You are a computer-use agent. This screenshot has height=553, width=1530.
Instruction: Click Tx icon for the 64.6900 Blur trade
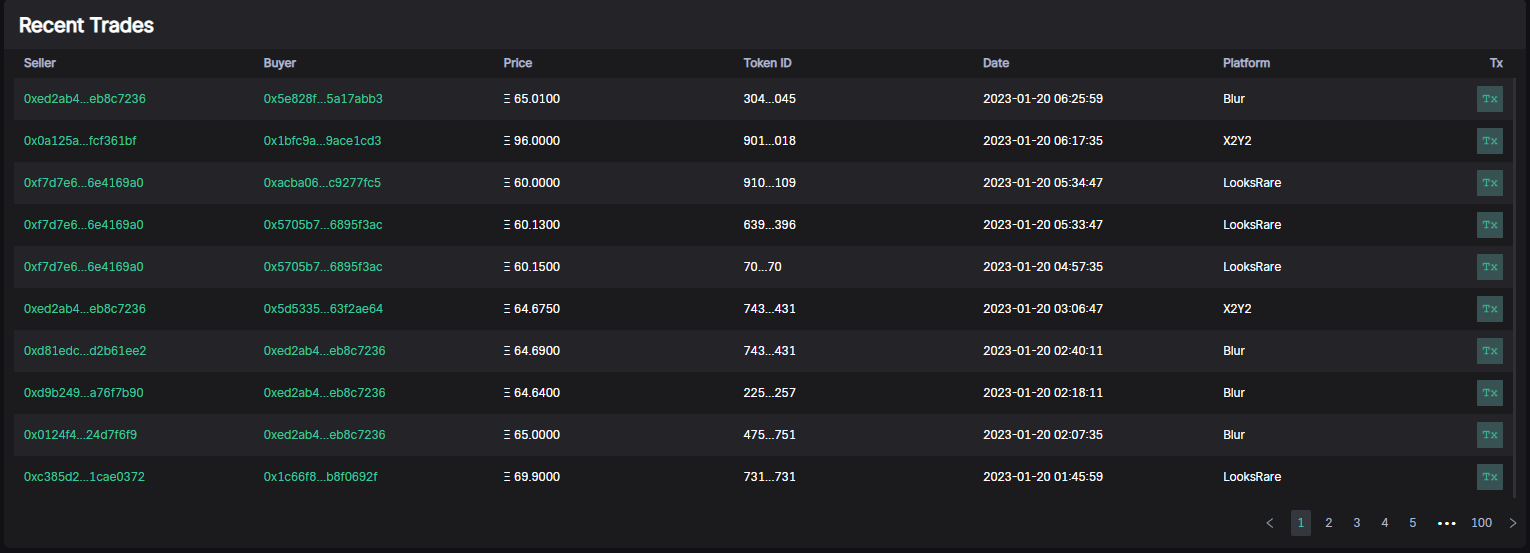1489,351
